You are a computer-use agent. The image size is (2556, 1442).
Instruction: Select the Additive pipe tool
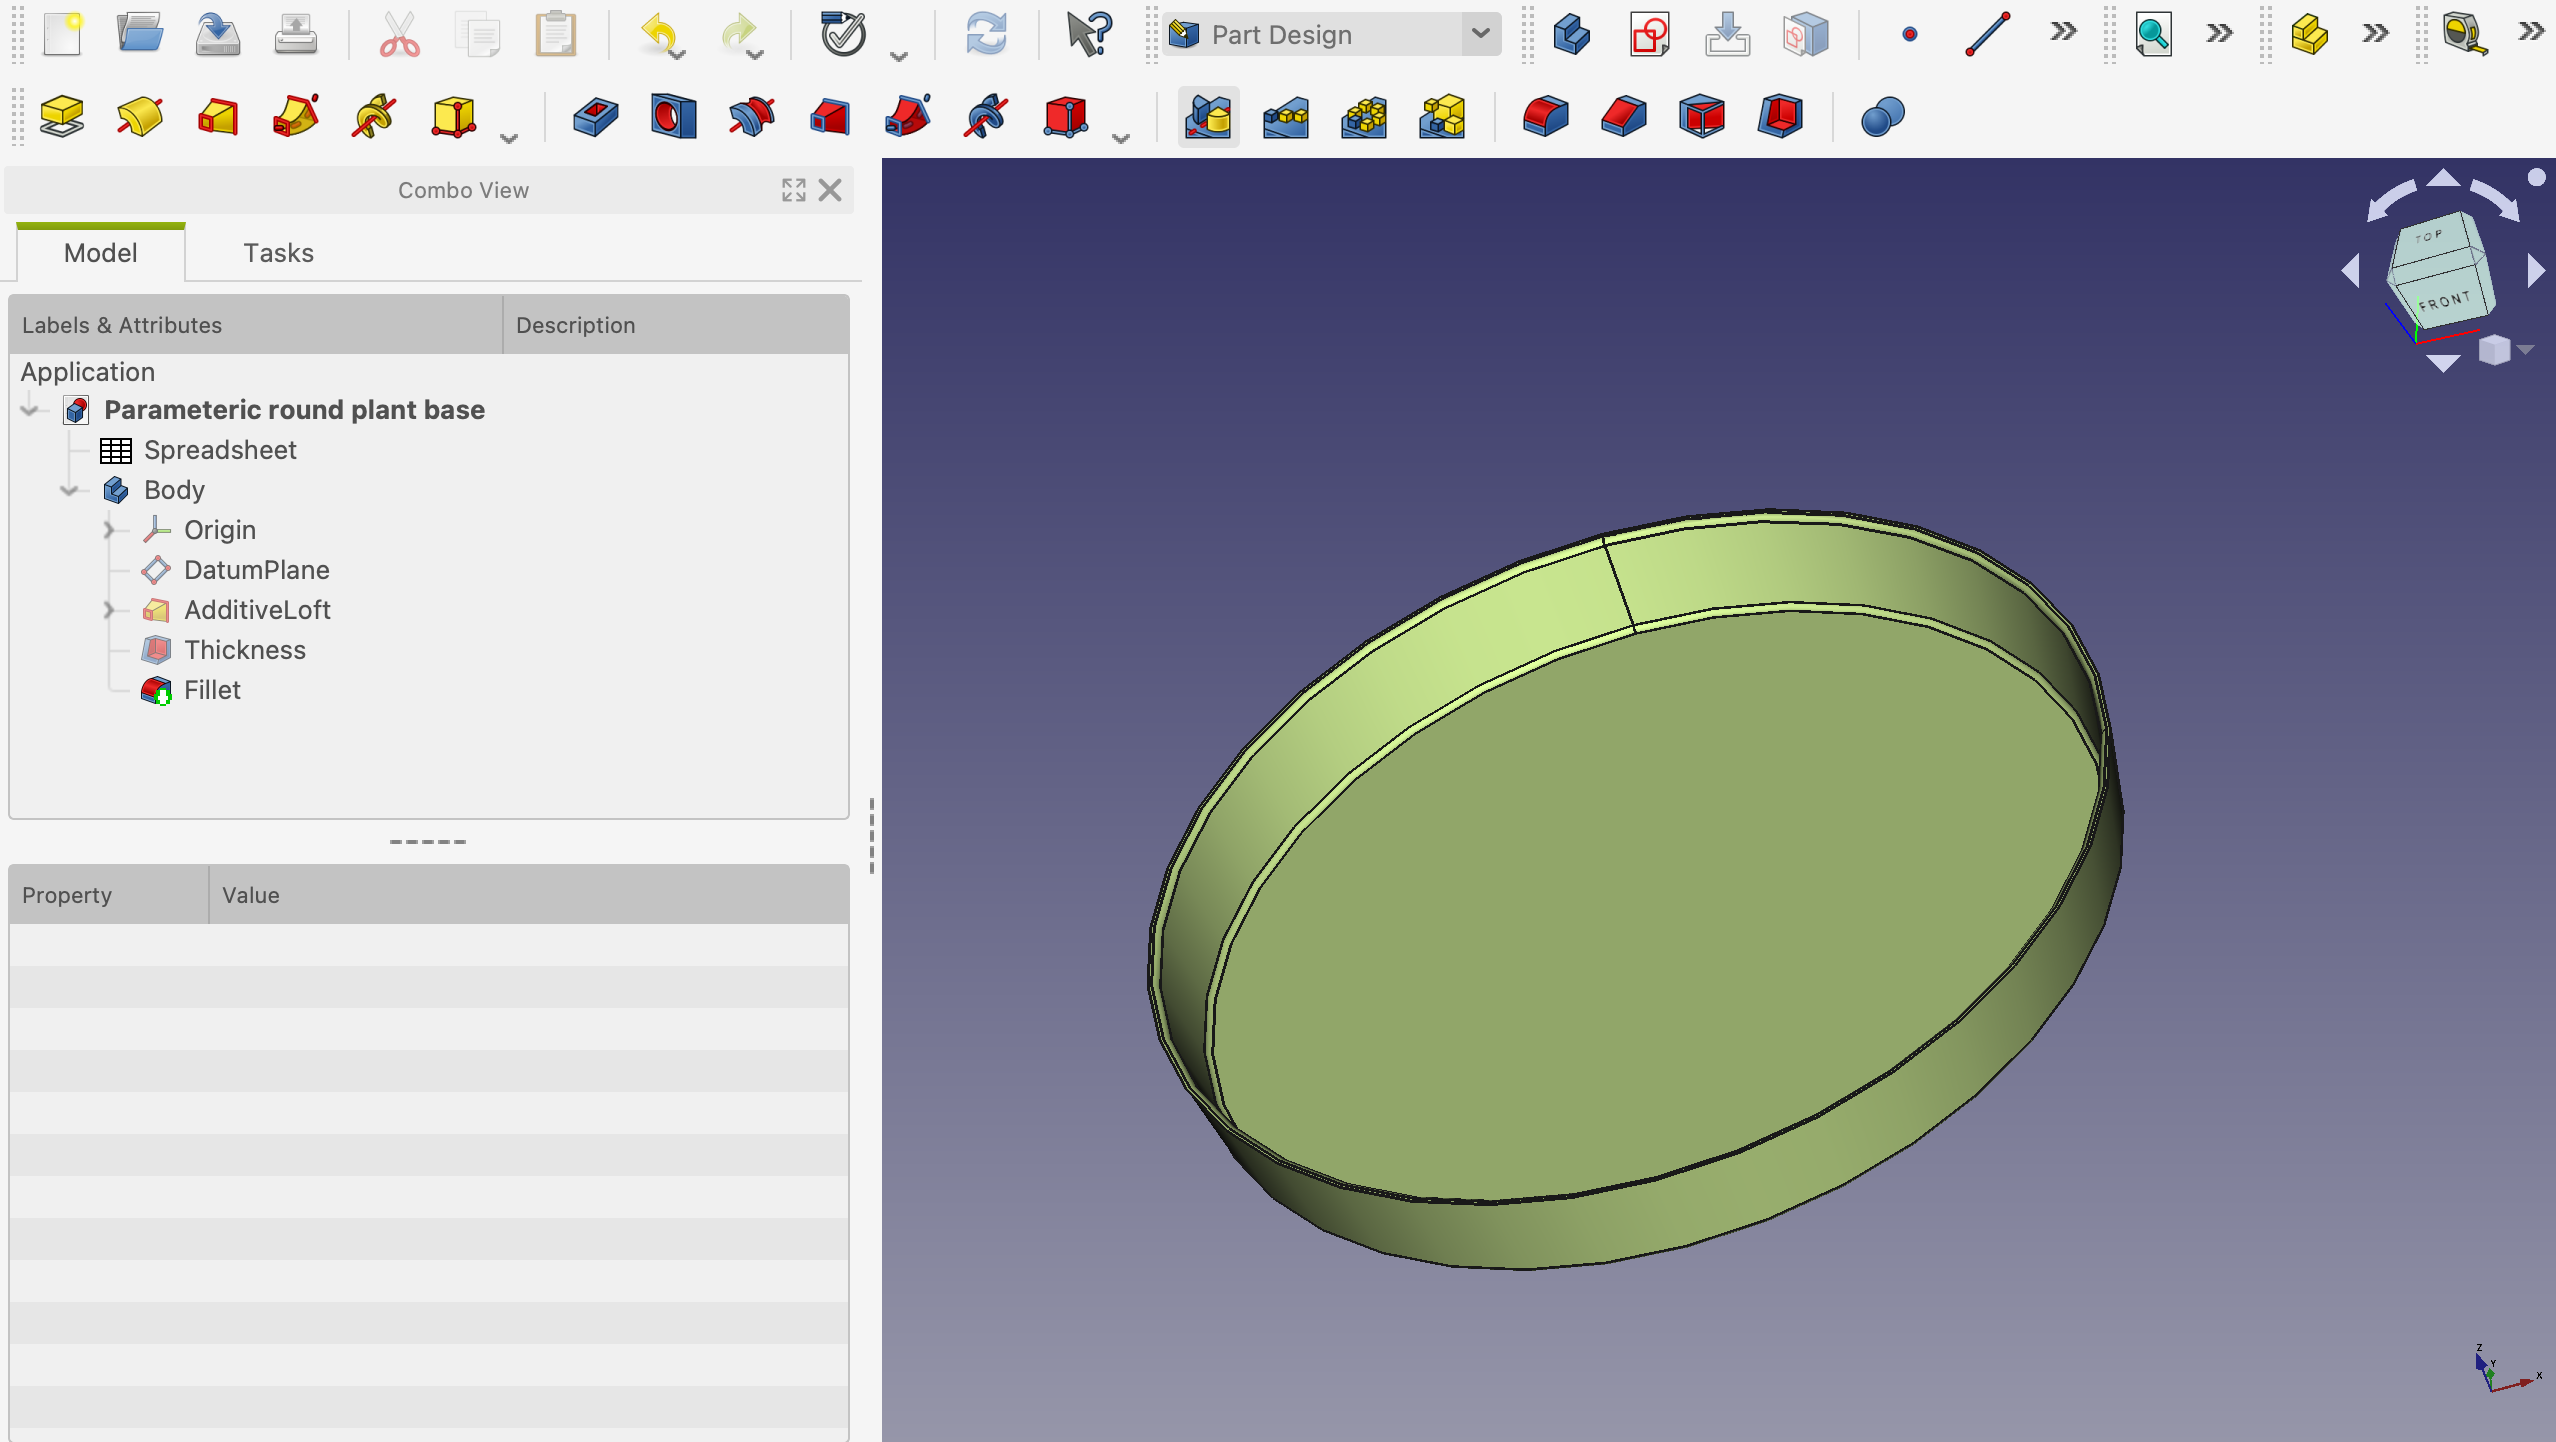point(296,117)
